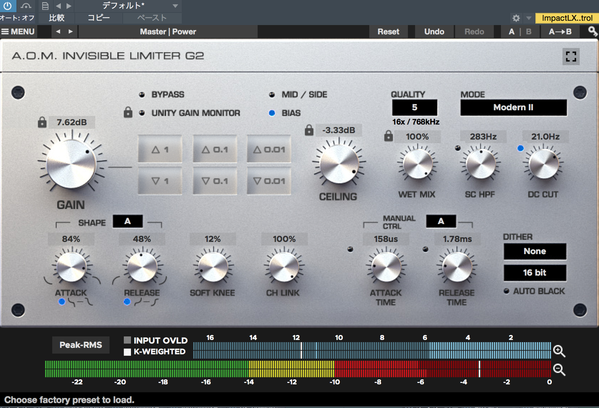This screenshot has height=408, width=599.
Task: Click the 7.62dB gain value field
Action: tap(72, 122)
